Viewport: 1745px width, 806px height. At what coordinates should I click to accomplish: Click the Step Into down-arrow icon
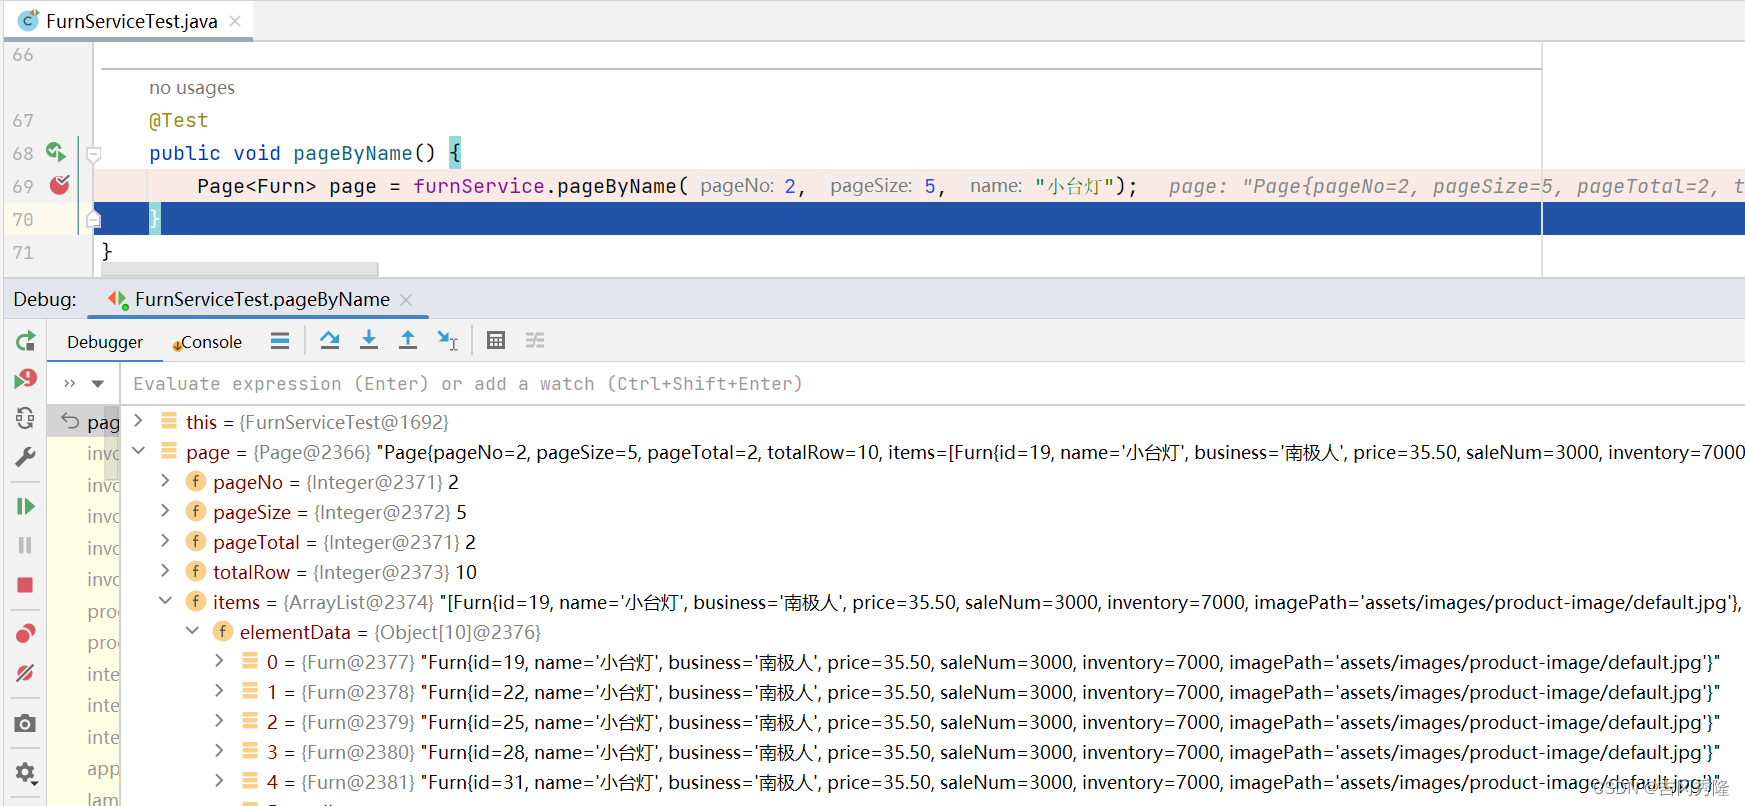pyautogui.click(x=369, y=341)
